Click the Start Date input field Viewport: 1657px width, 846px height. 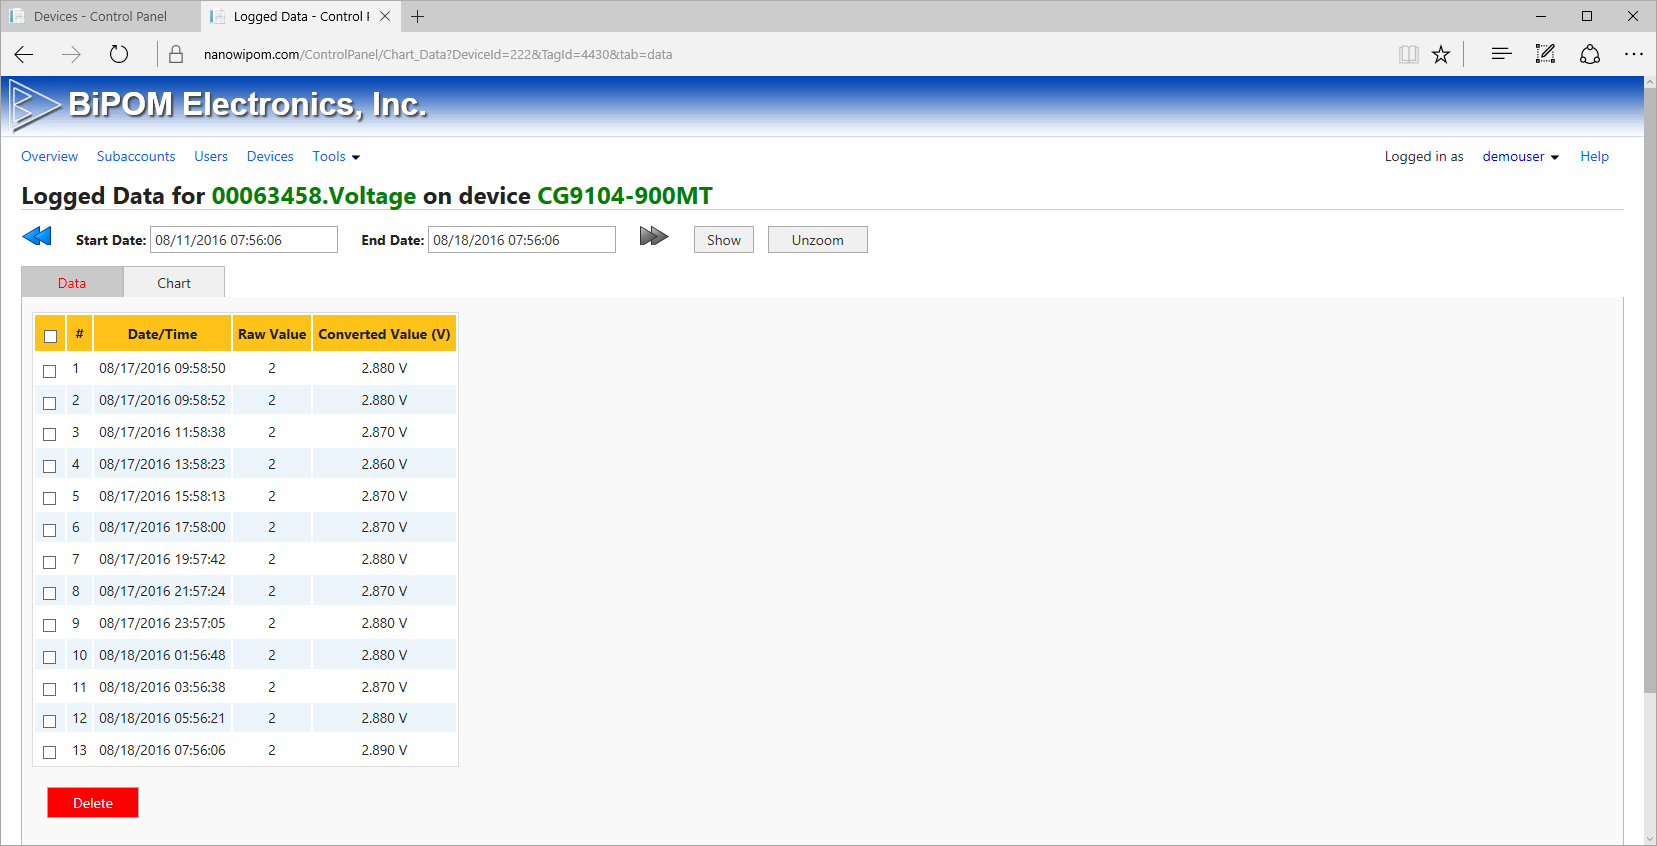coord(244,240)
